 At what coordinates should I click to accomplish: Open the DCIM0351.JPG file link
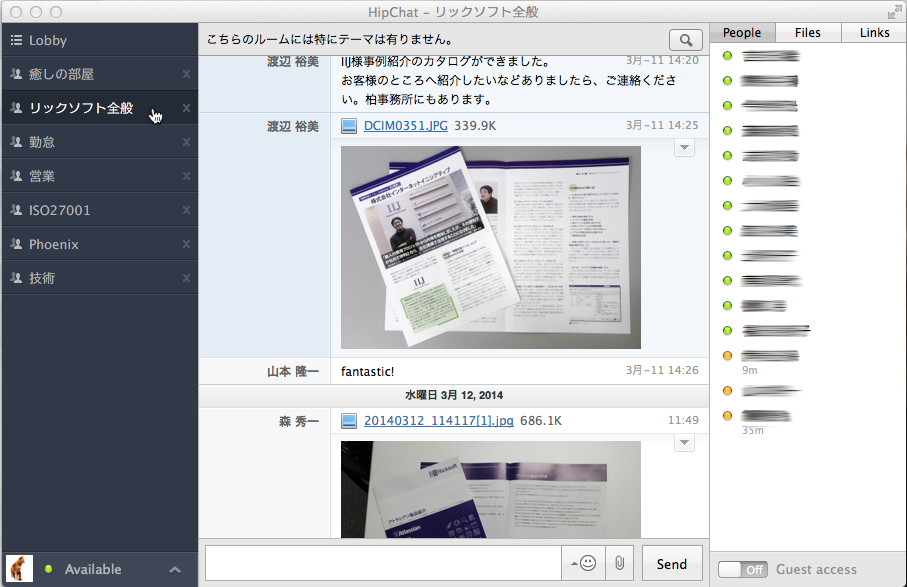(x=405, y=125)
